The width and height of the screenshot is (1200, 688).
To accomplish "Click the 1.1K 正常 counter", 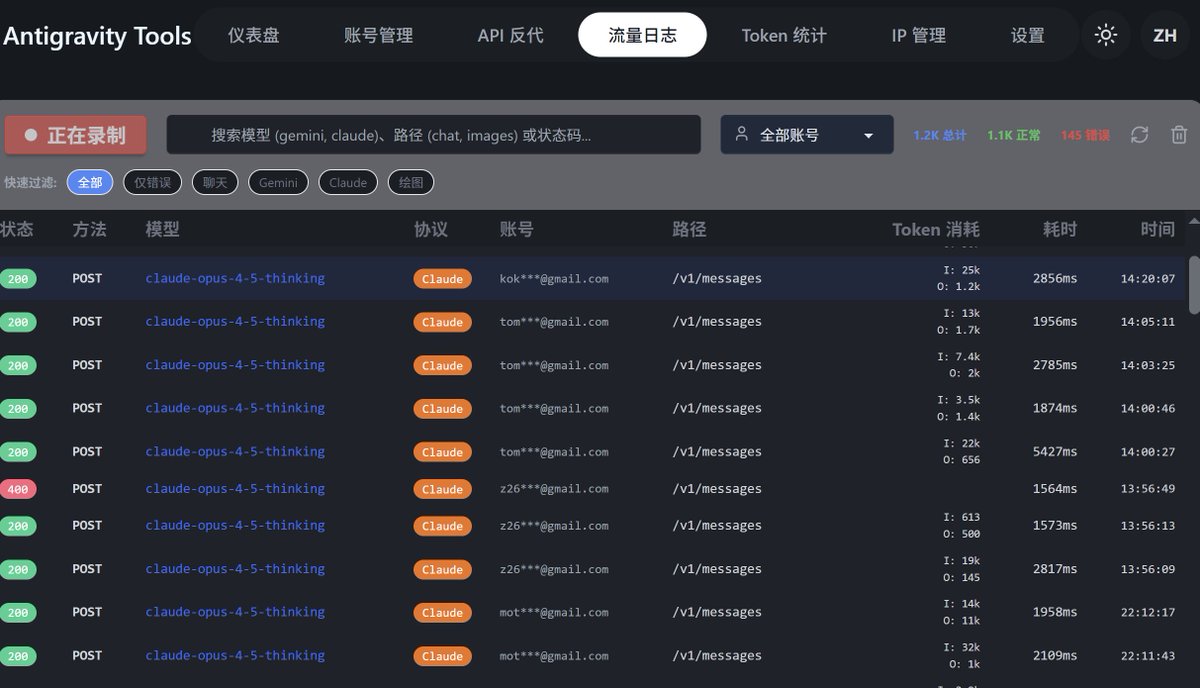I will click(1014, 135).
